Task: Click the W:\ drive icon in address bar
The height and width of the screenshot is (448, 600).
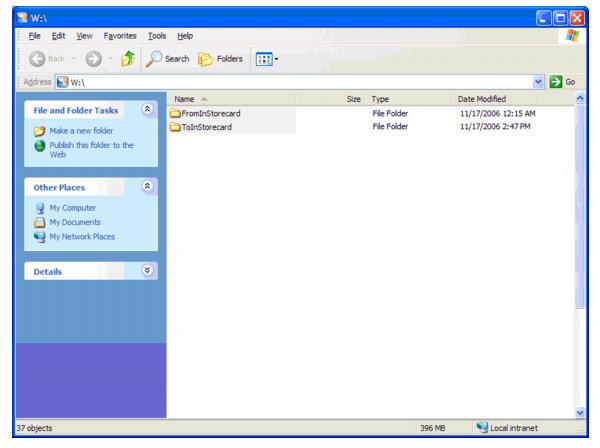Action: click(x=62, y=82)
